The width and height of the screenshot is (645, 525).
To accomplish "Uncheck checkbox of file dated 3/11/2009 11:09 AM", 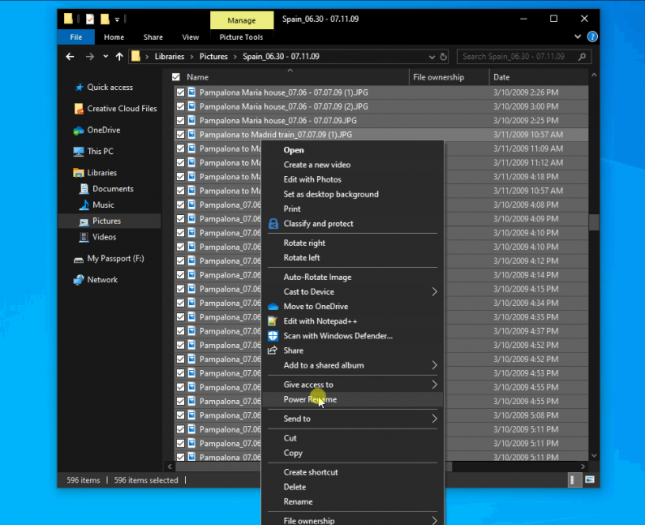I will click(180, 149).
